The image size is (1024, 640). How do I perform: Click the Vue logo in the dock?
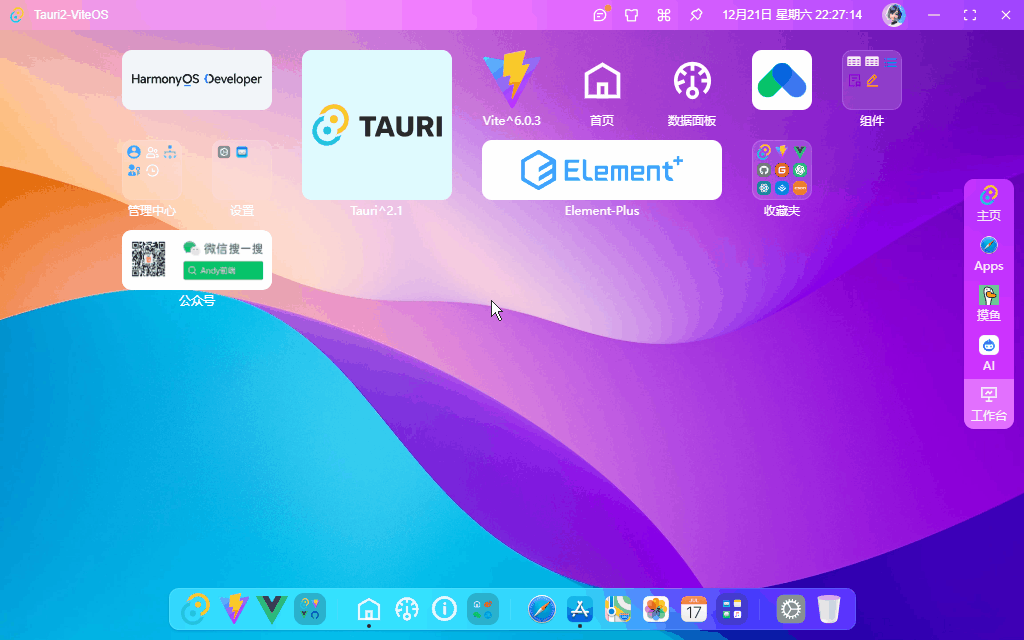point(272,609)
